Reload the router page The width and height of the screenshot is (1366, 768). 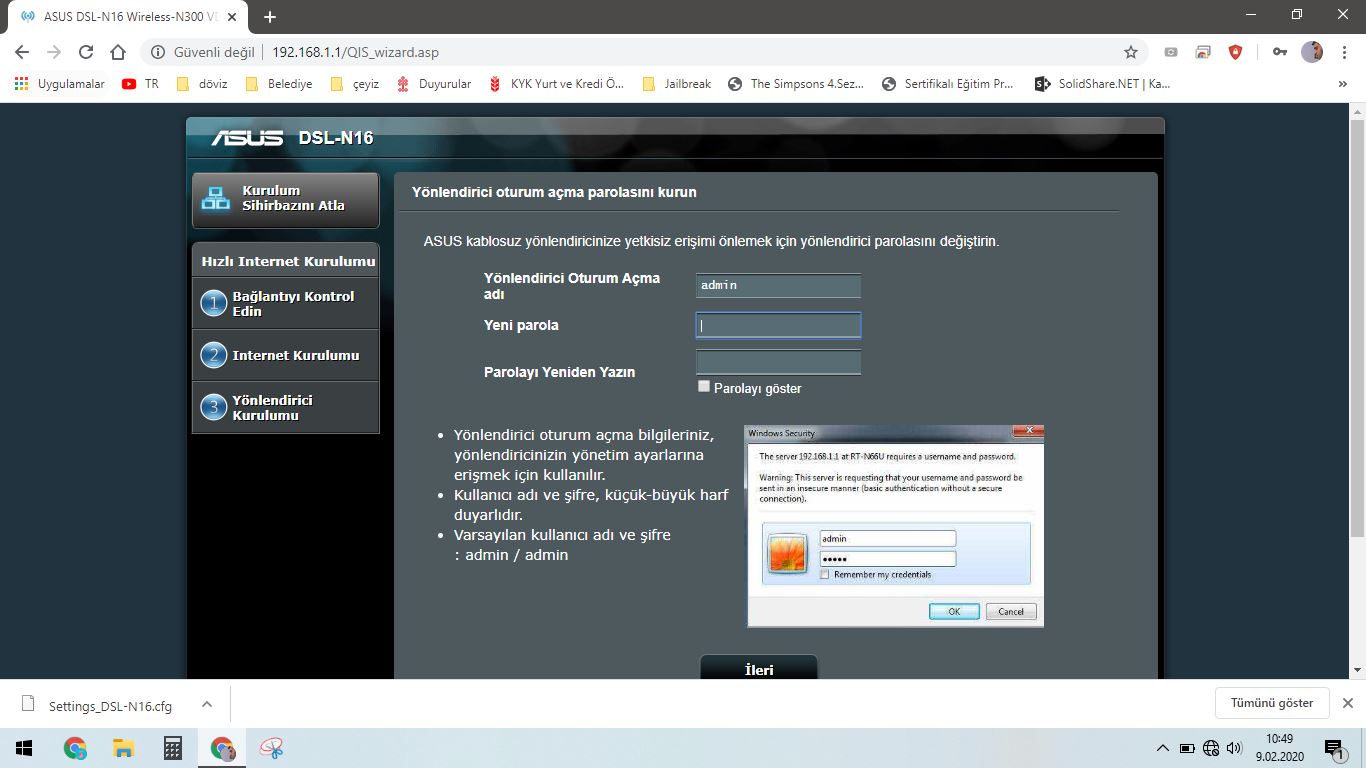point(86,52)
